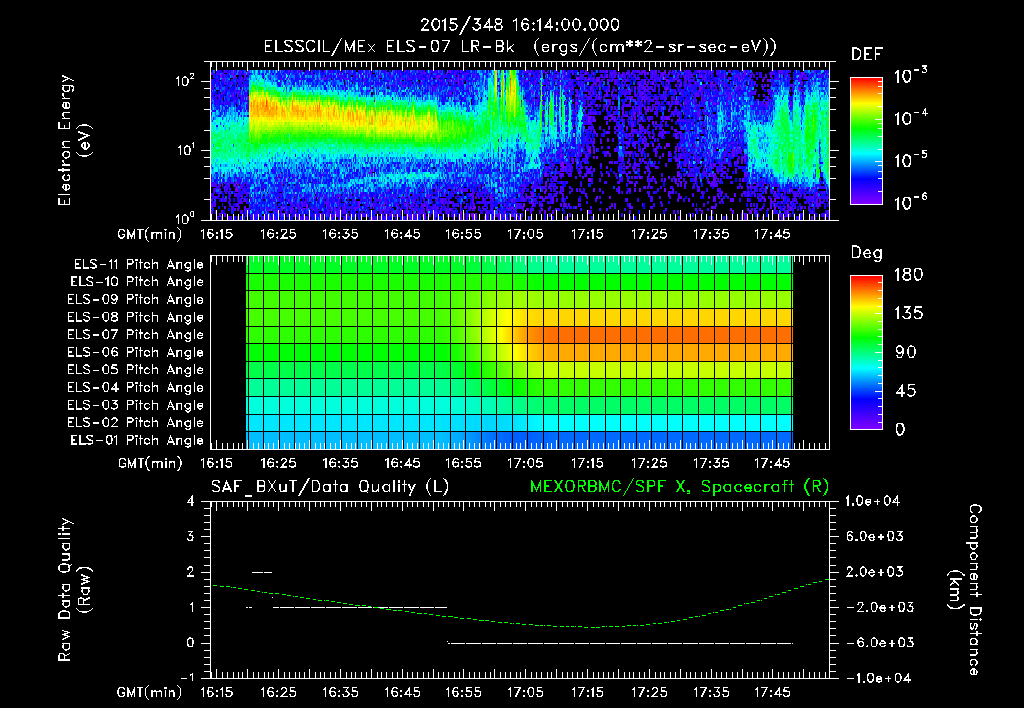1024x708 pixels.
Task: Click the ELS-04 Pitch Angle row label
Action: click(x=136, y=388)
